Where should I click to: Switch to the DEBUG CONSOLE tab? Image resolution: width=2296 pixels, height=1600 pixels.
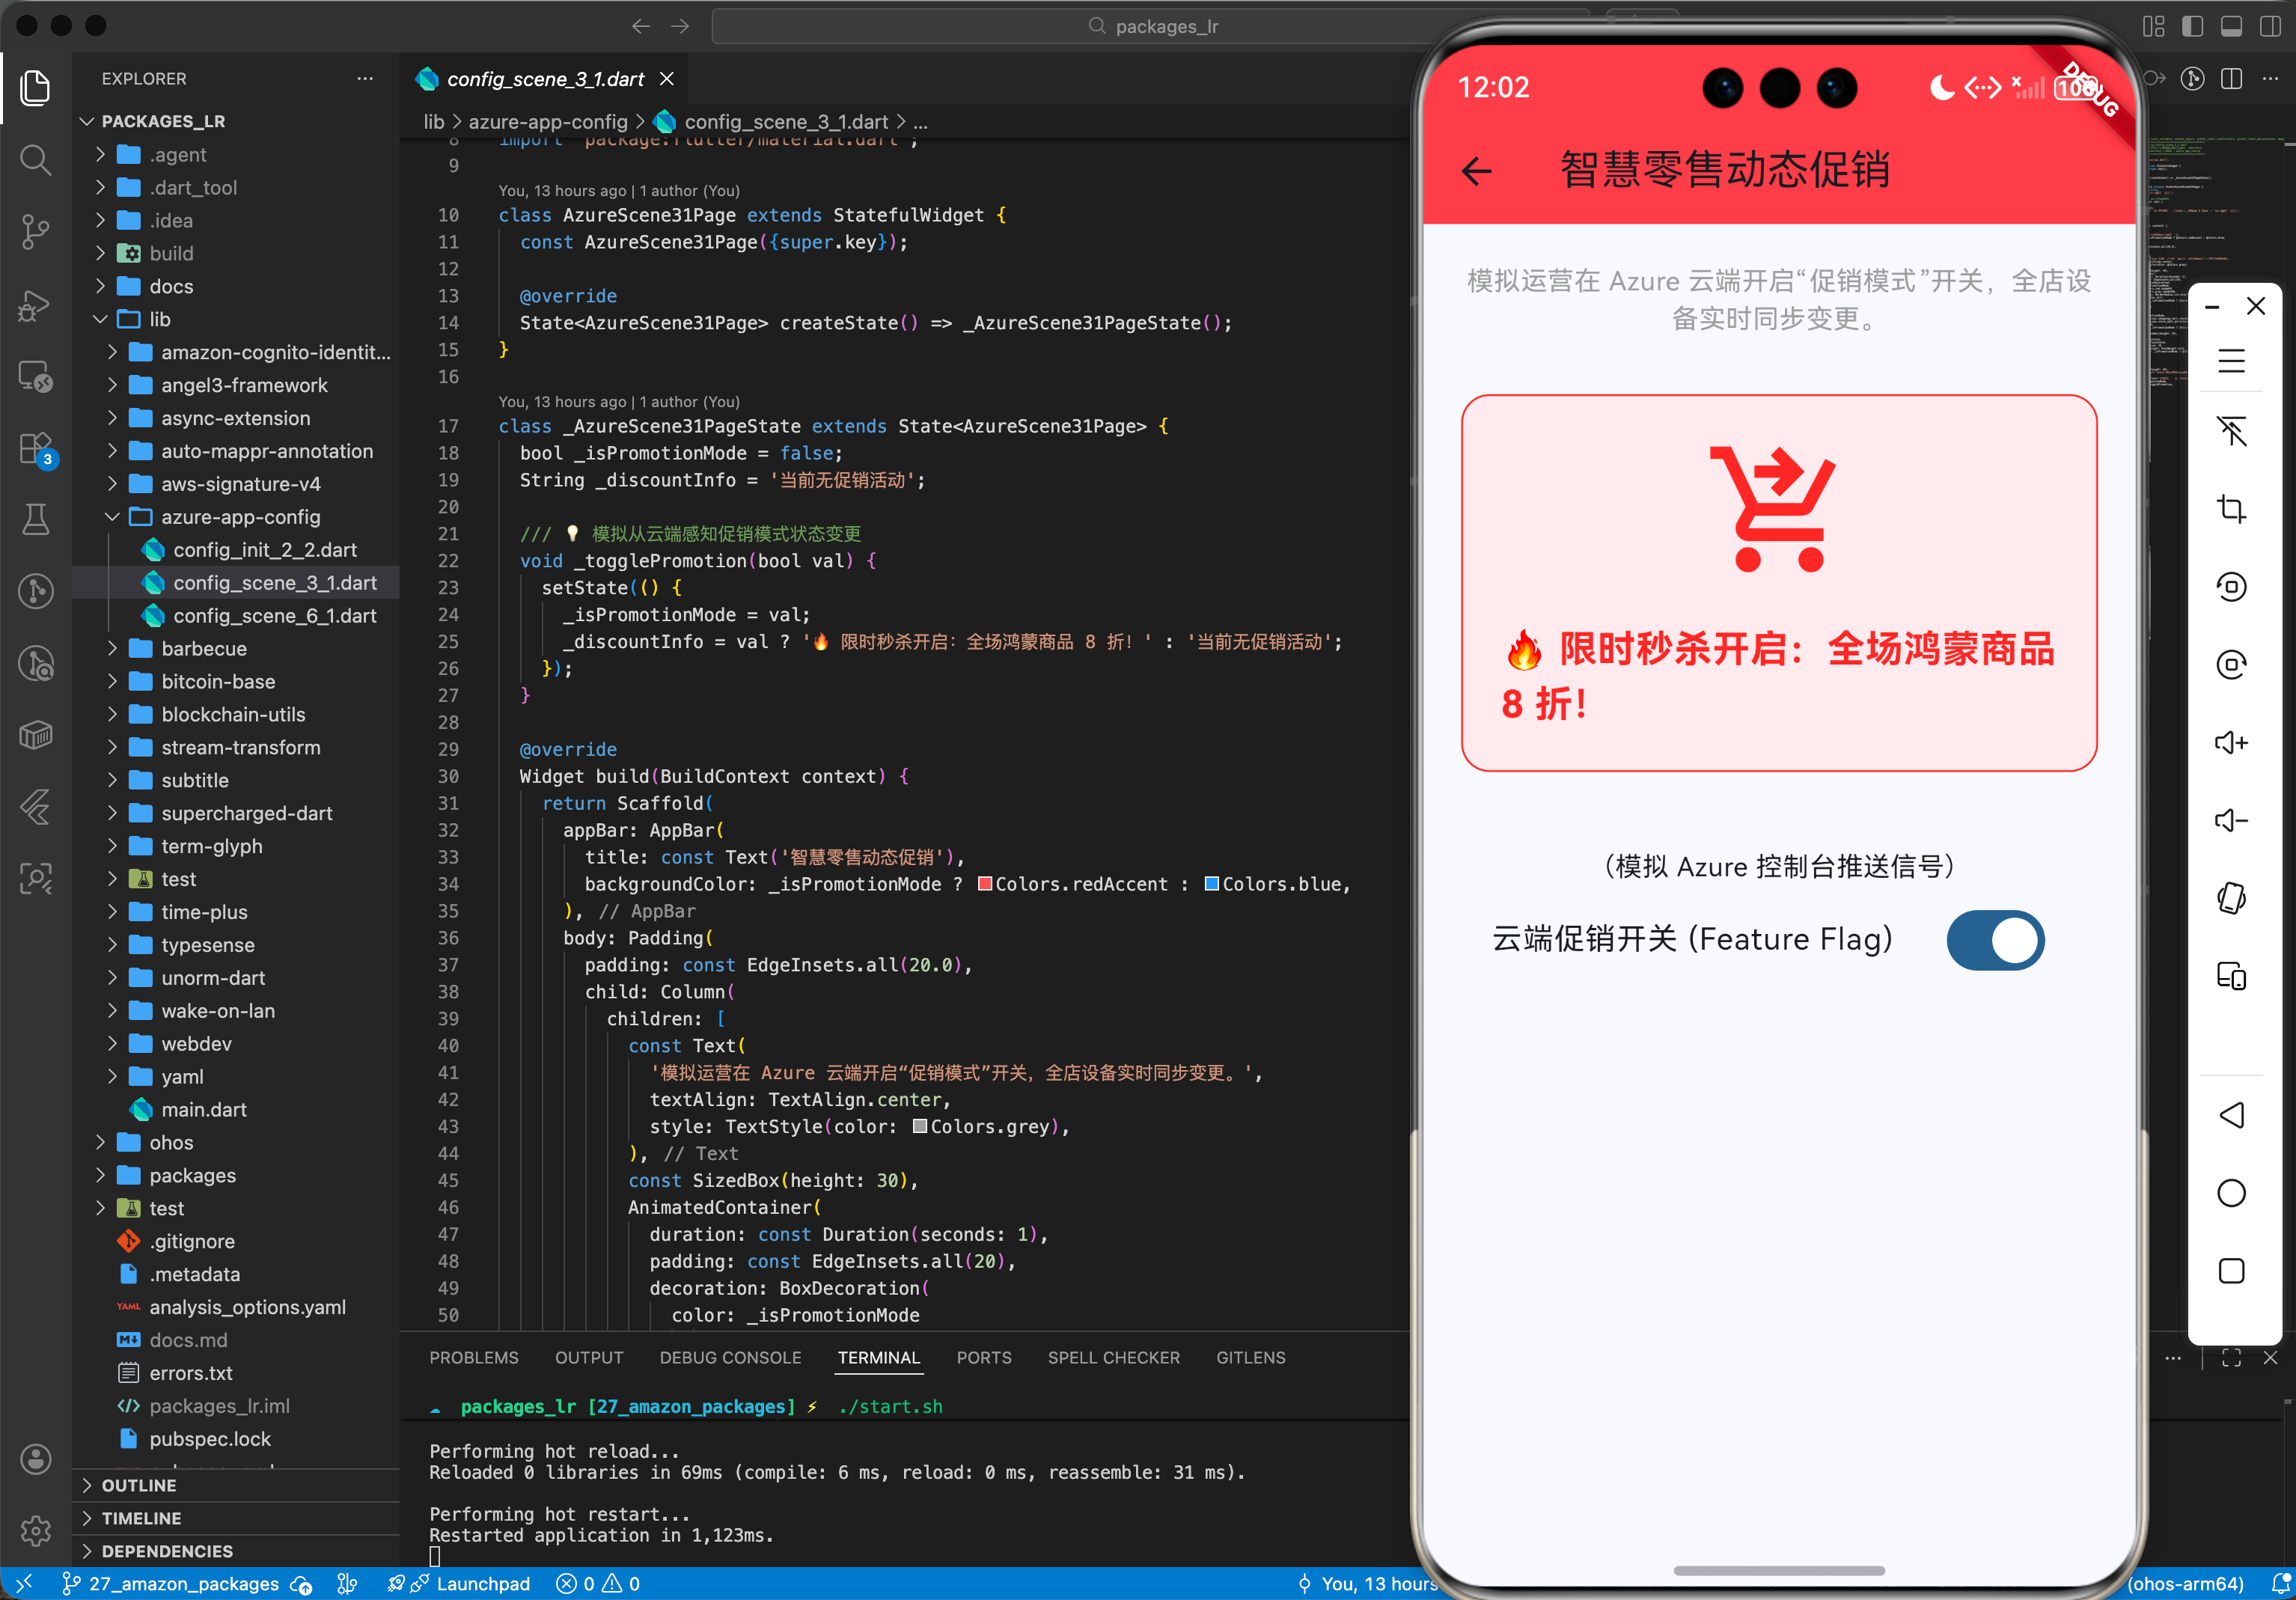coord(730,1357)
